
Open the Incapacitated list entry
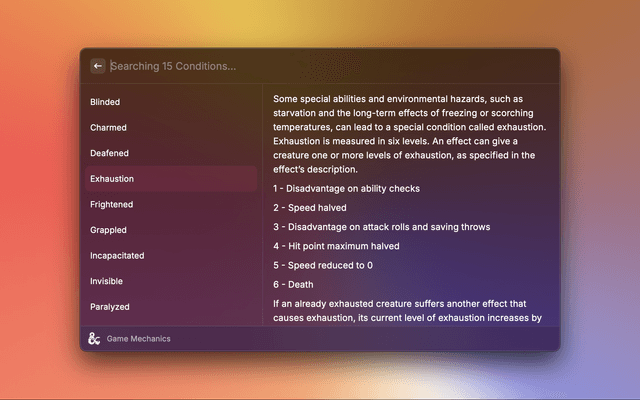tap(117, 255)
